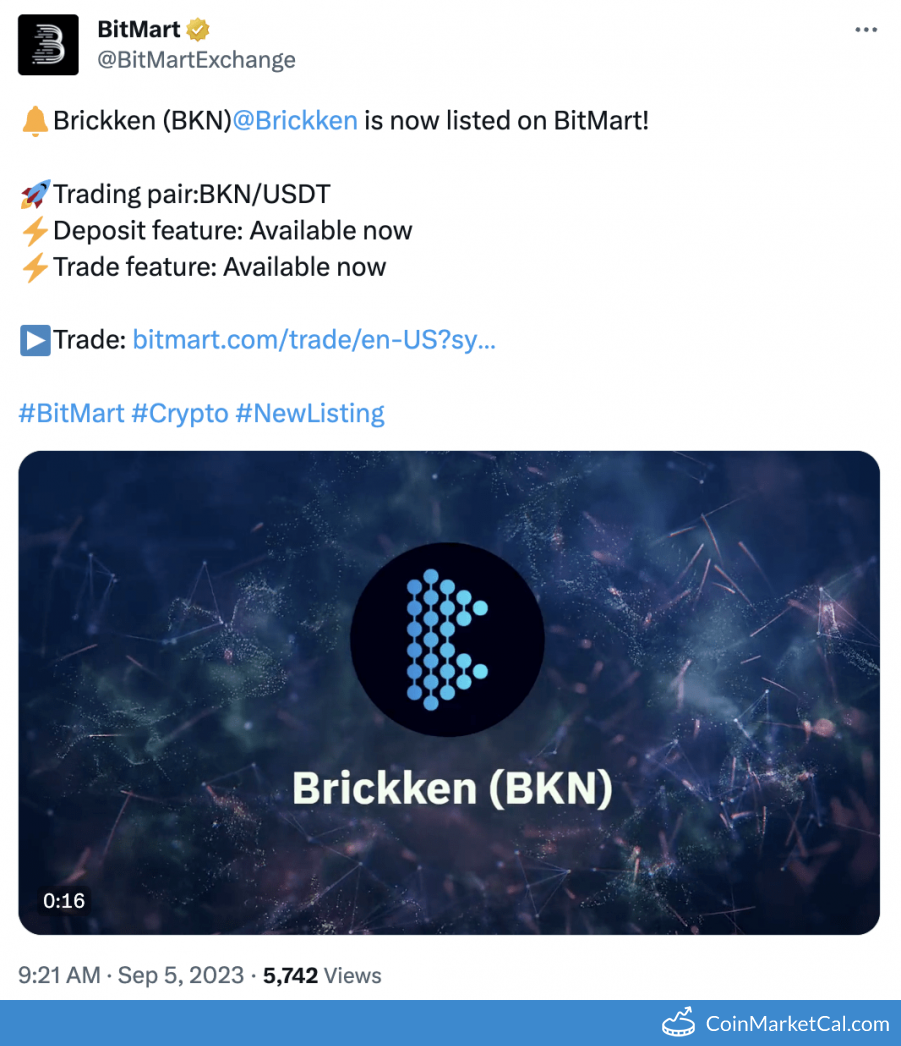Select the #BitMart hashtag
901x1046 pixels.
72,413
